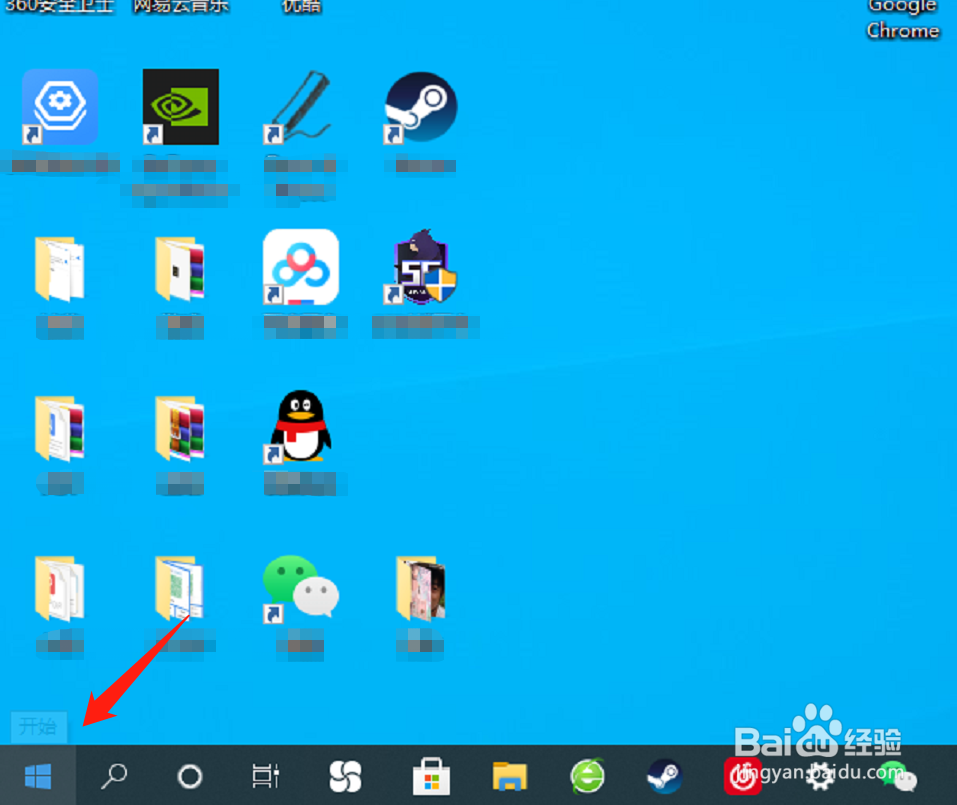Image resolution: width=957 pixels, height=805 pixels.
Task: Open the pinwheel-shaped app on the taskbar
Action: [x=344, y=776]
